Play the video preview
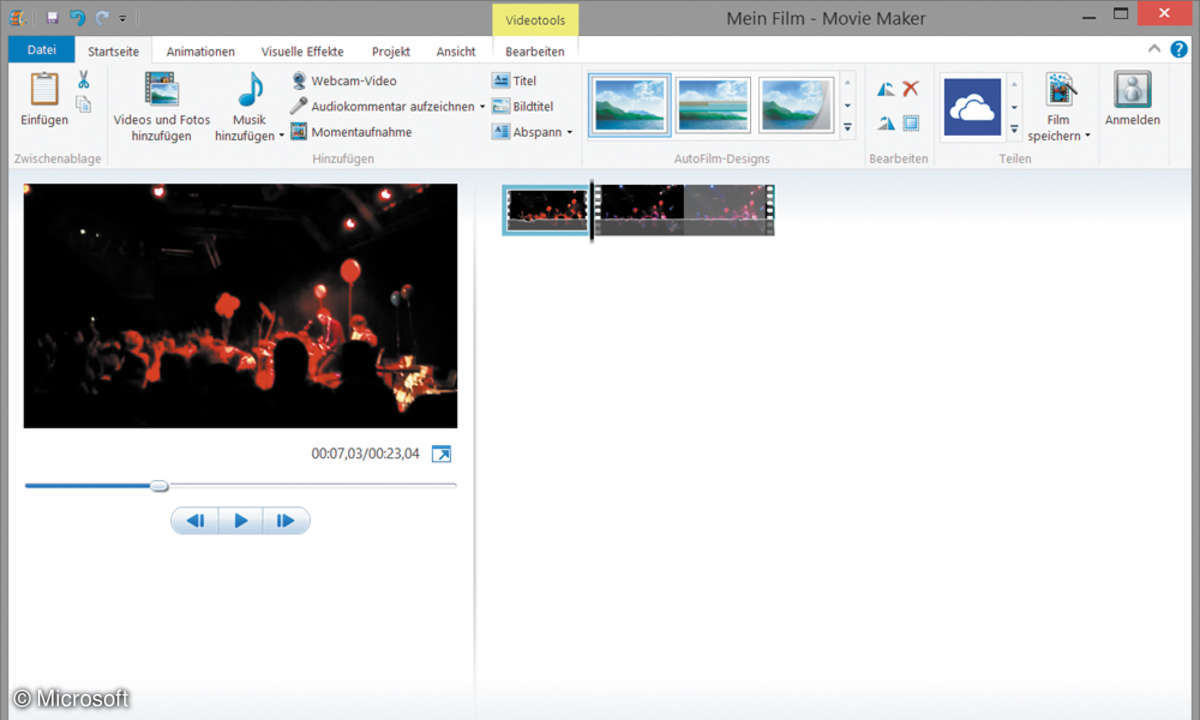The image size is (1200, 720). (x=240, y=520)
